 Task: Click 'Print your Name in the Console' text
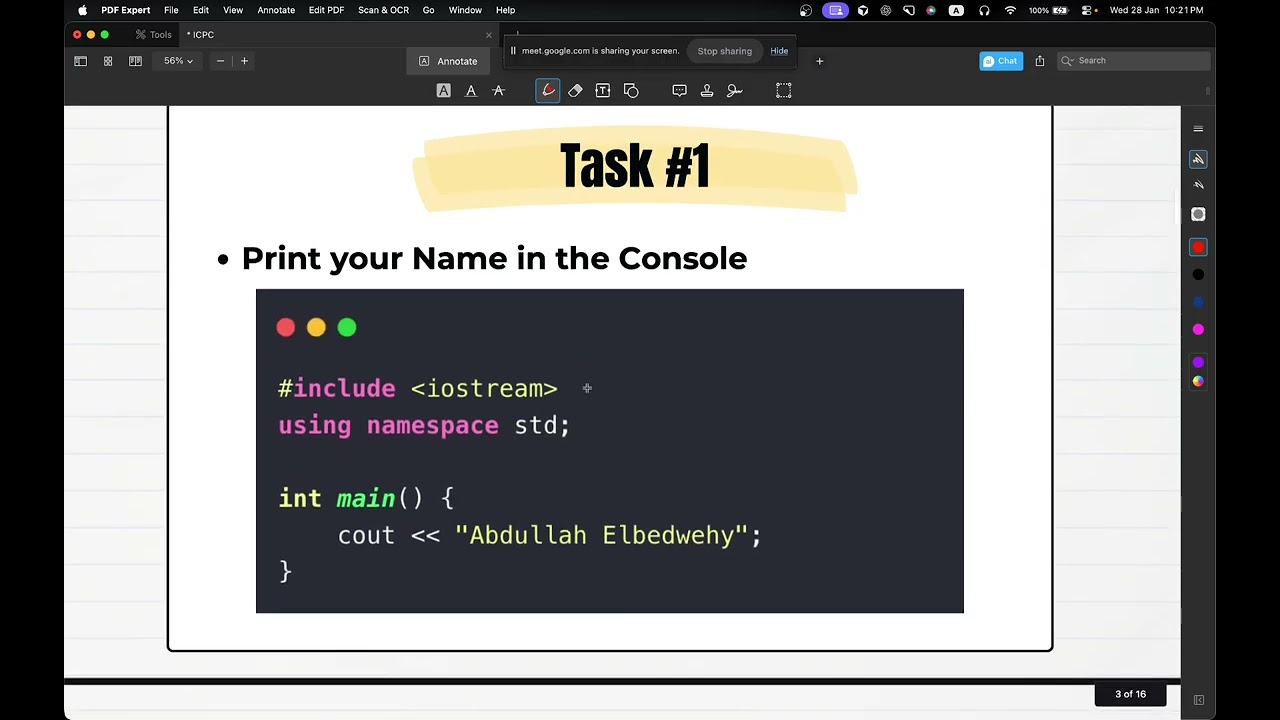pyautogui.click(x=494, y=259)
